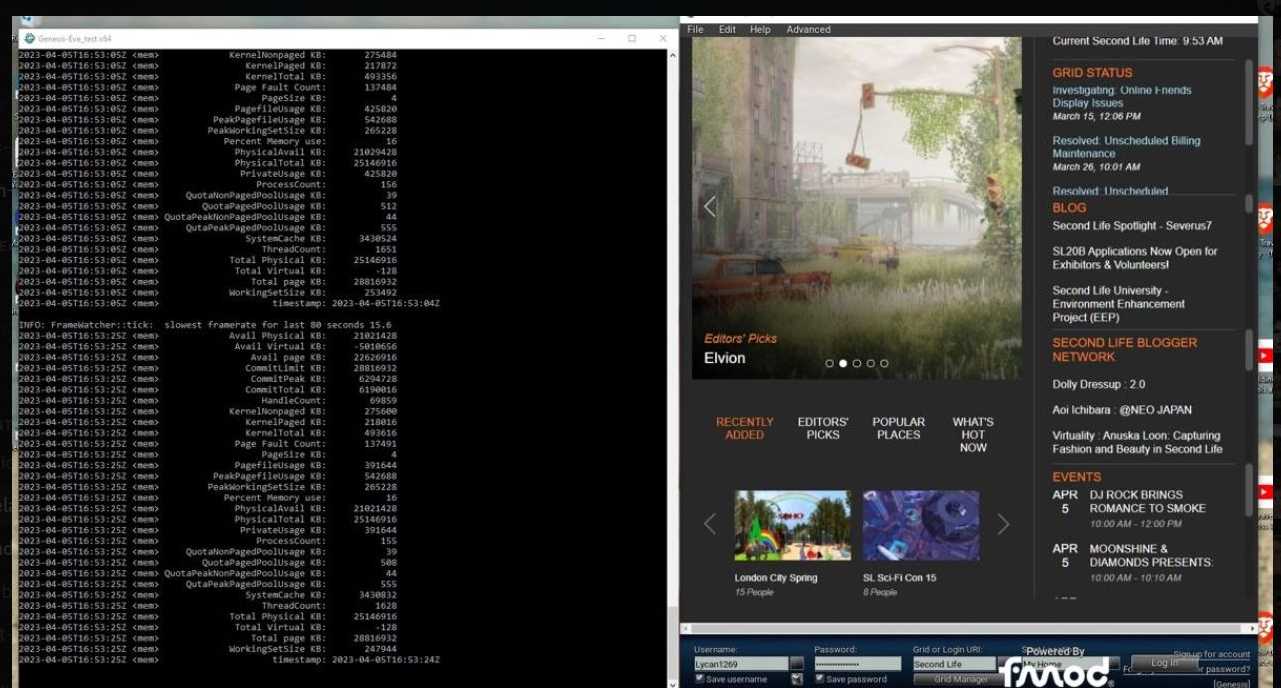
Task: Open the Advanced menu
Action: [x=807, y=29]
